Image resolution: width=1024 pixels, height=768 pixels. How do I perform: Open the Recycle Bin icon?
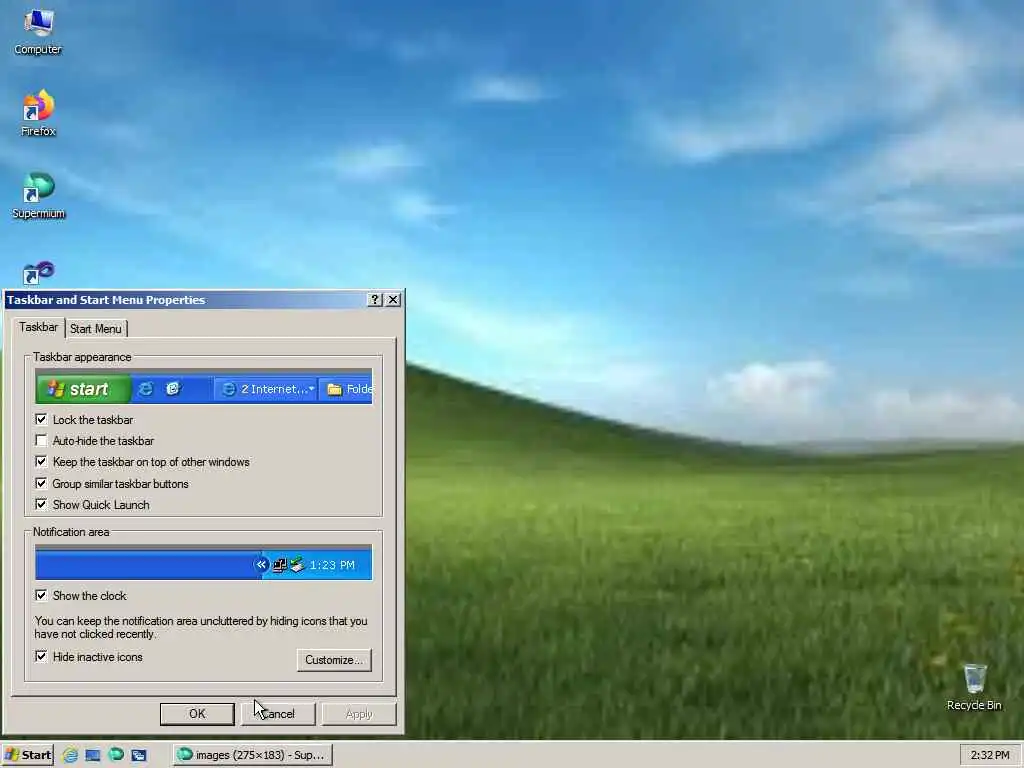[974, 687]
